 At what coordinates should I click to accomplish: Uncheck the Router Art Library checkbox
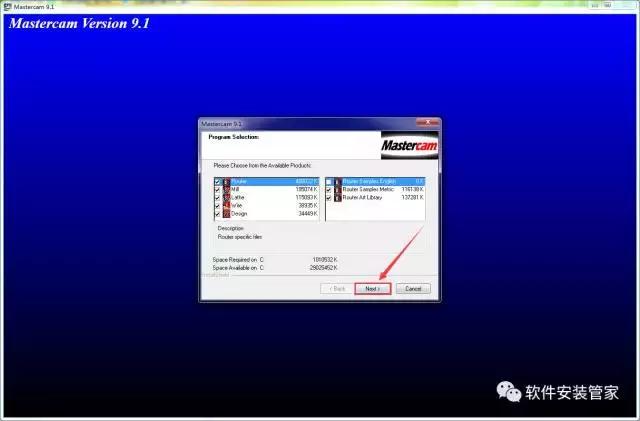pos(329,198)
